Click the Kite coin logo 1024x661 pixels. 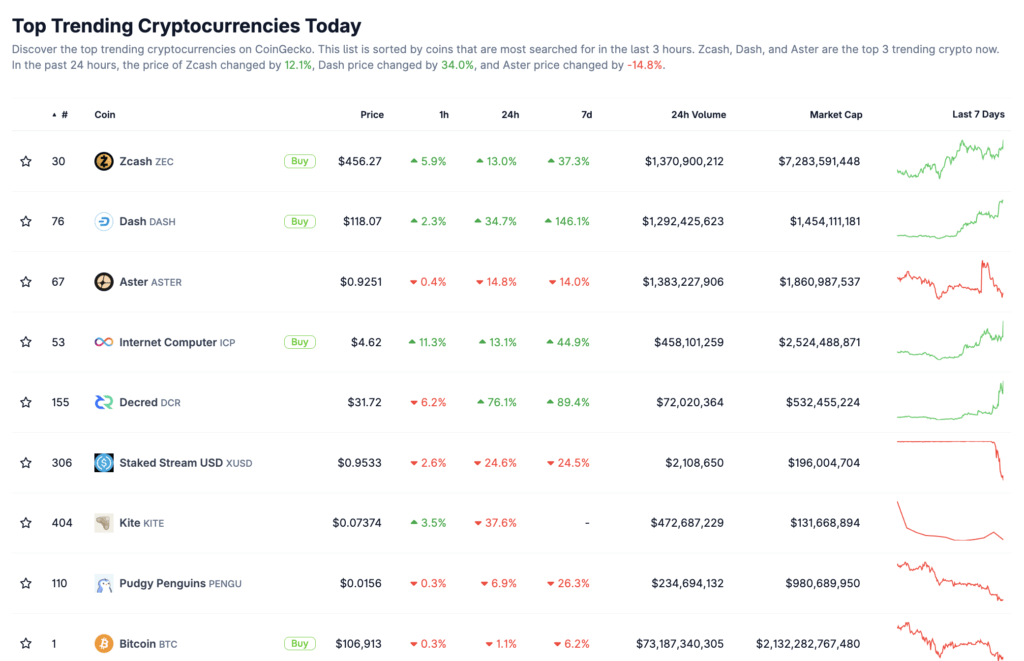[104, 522]
